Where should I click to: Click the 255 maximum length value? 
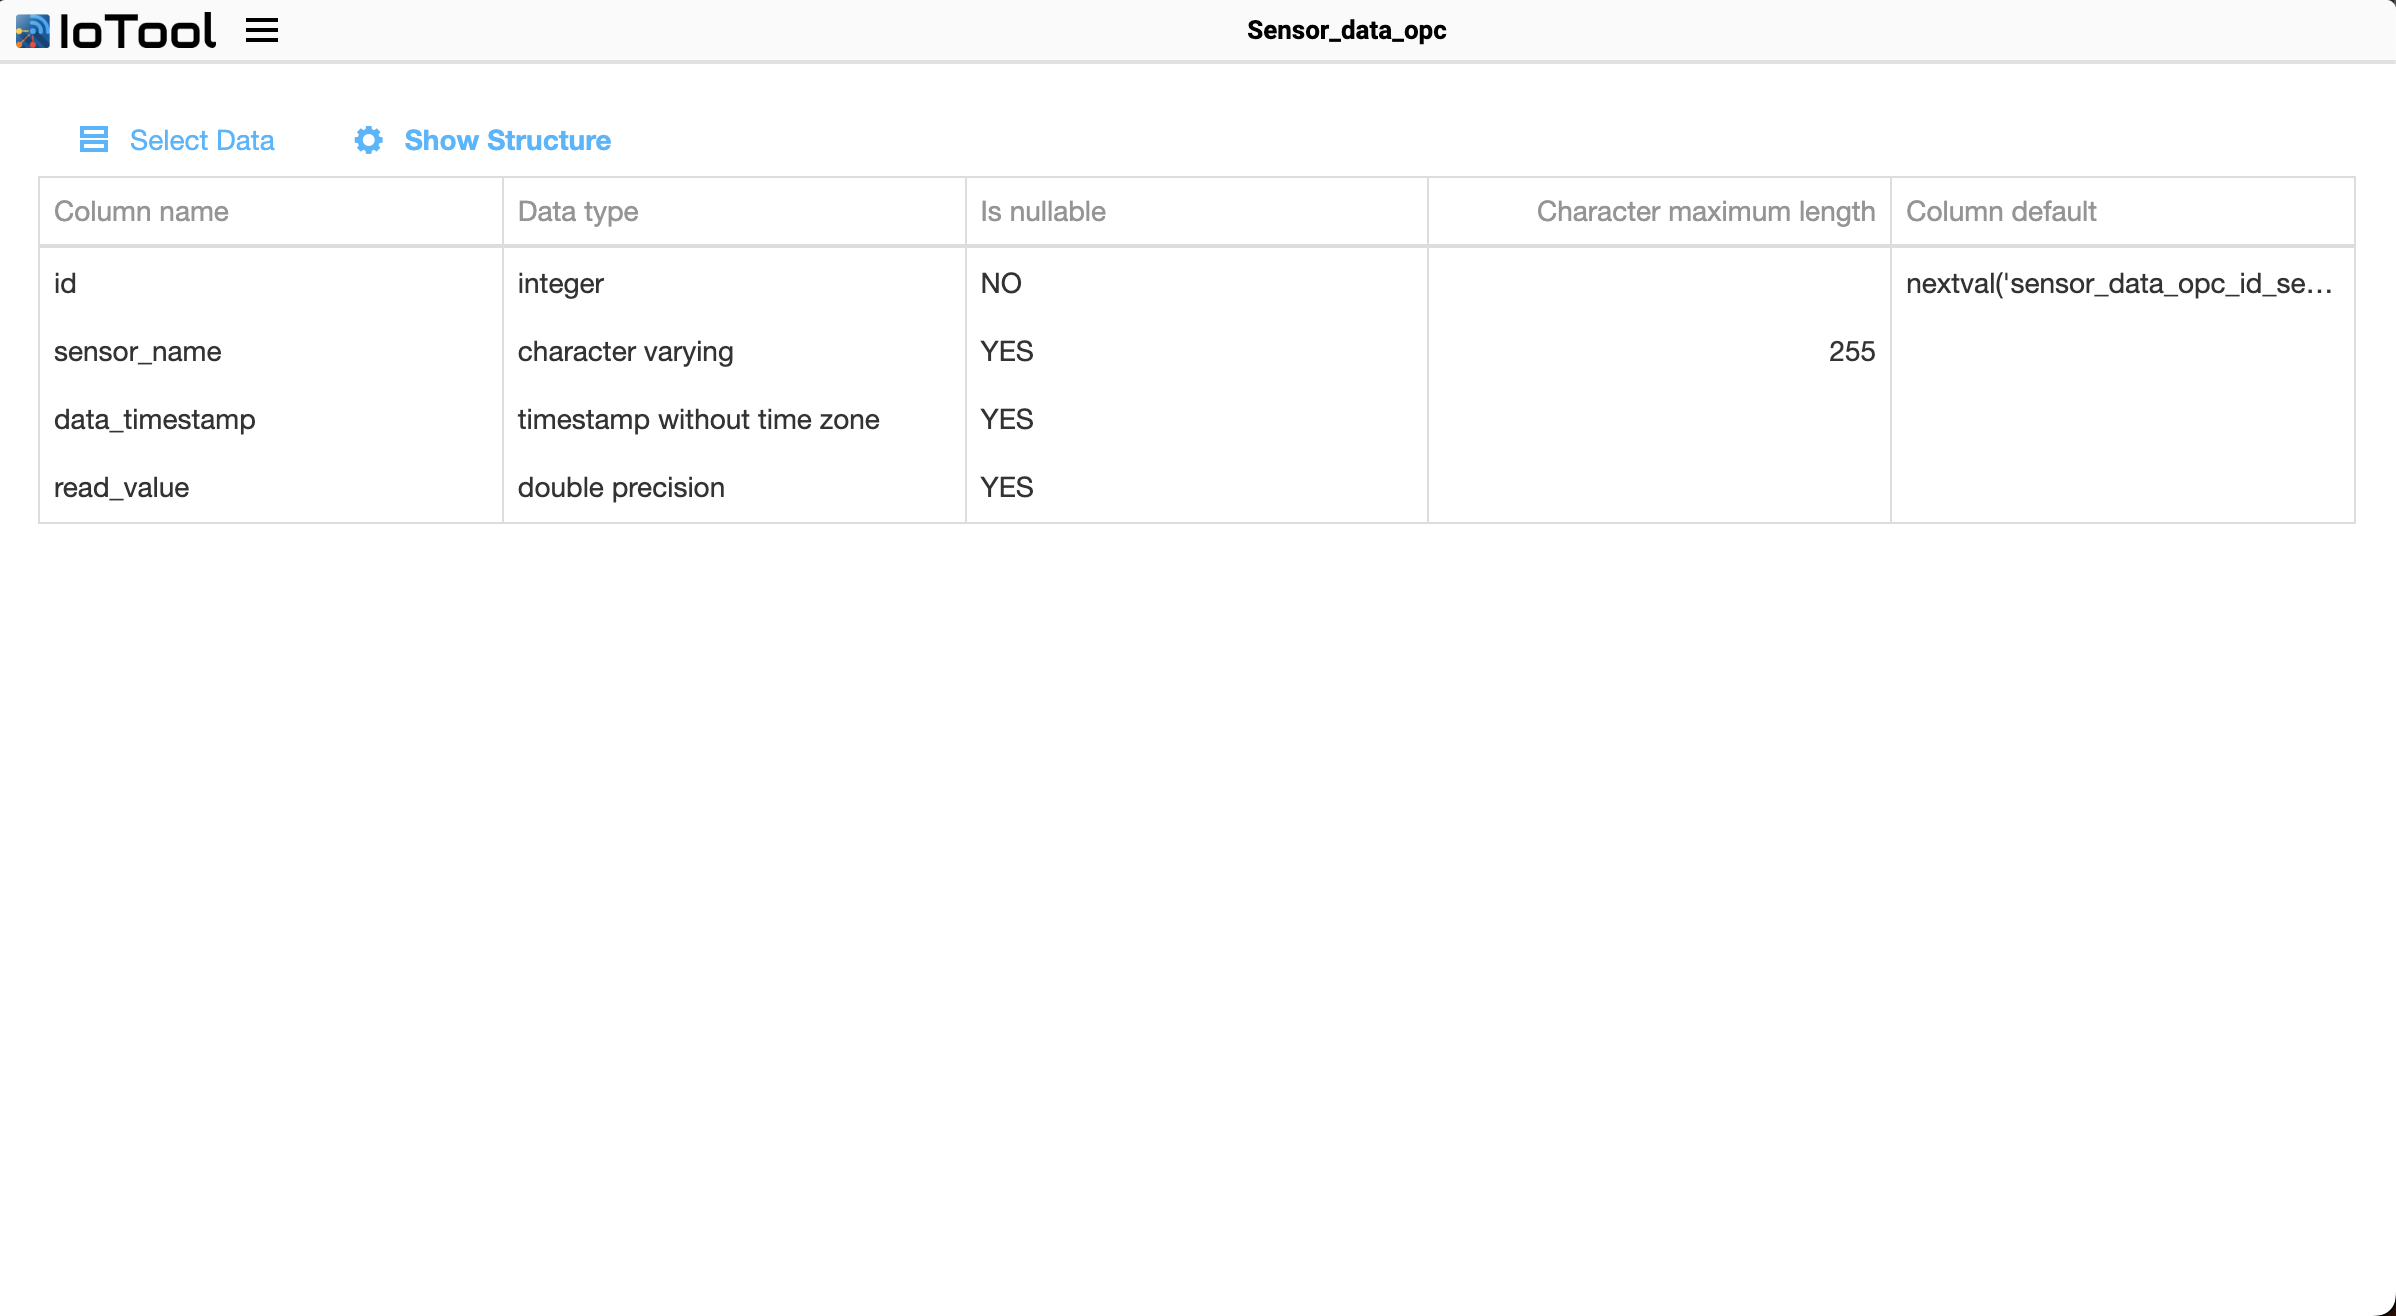(x=1659, y=351)
